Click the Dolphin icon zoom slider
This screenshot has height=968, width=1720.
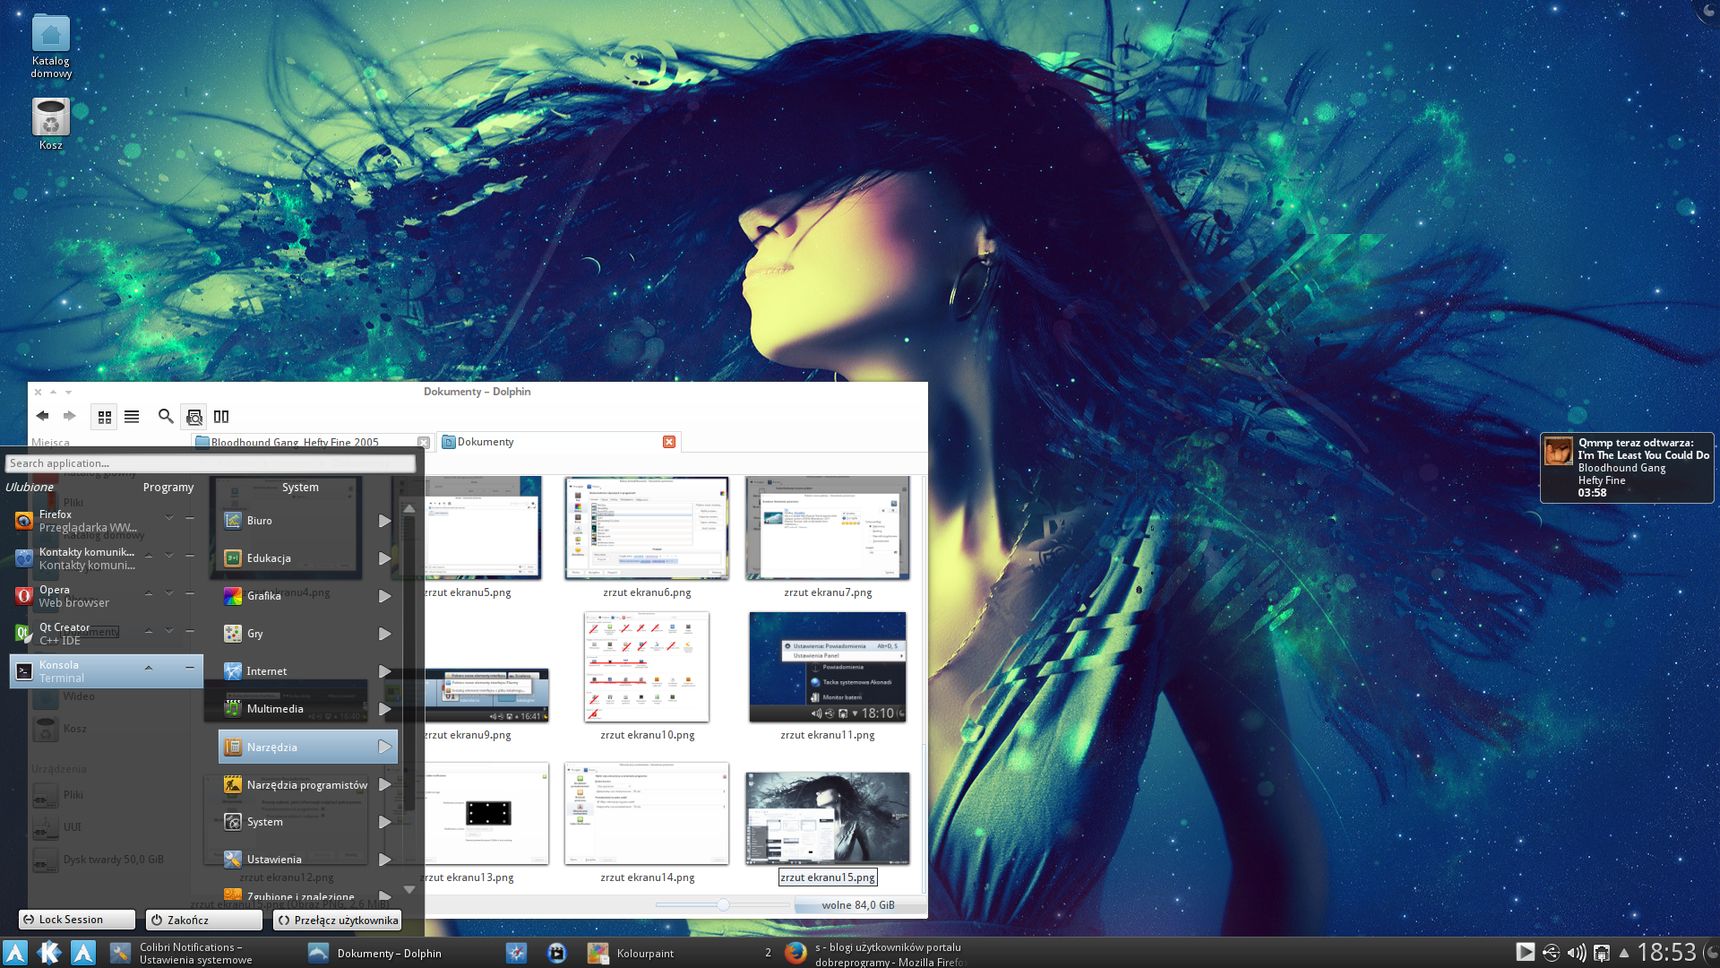pyautogui.click(x=722, y=905)
